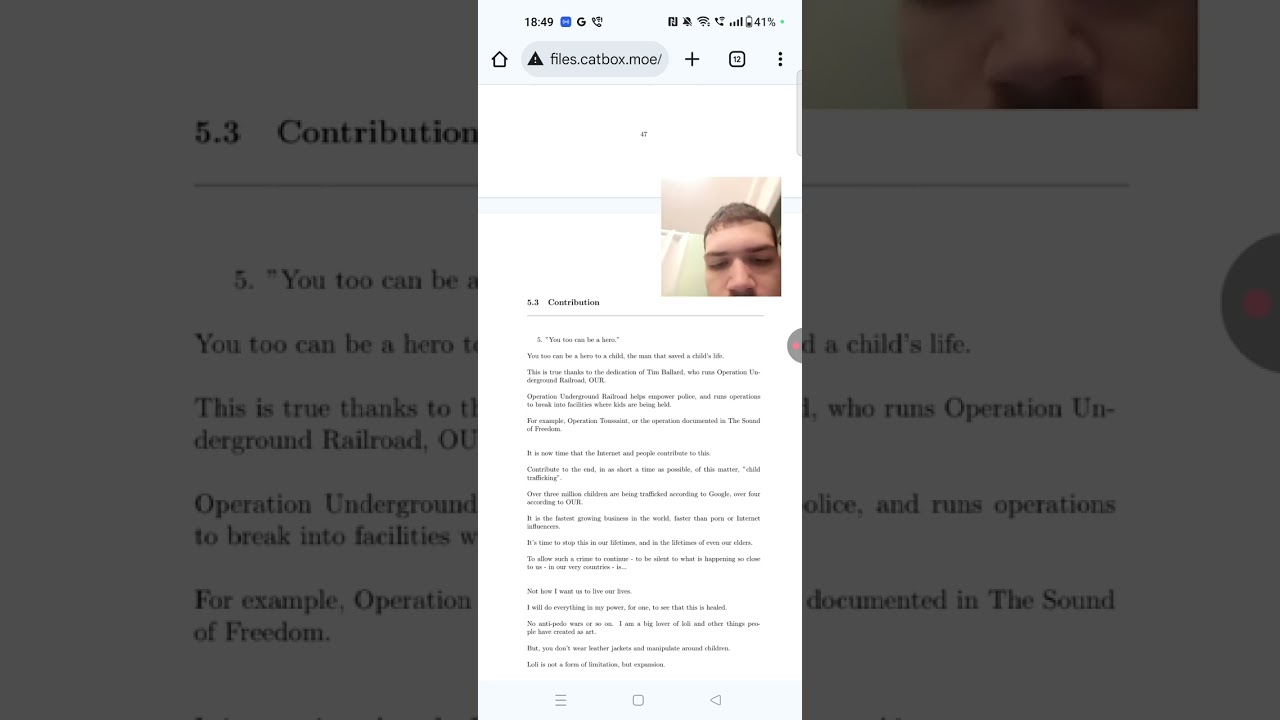Viewport: 1280px width, 720px height.
Task: Tap the "5.3 Contribution" section heading
Action: (x=563, y=302)
